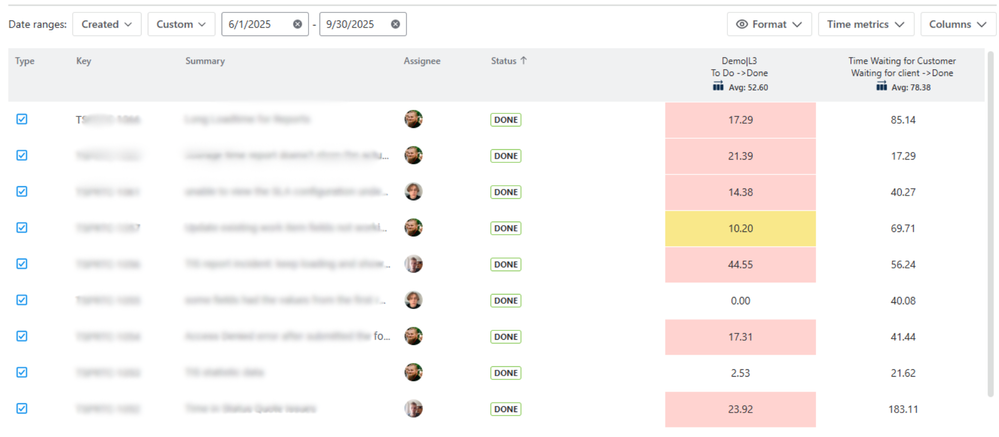
Task: Open the Custom range dropdown
Action: pos(181,24)
